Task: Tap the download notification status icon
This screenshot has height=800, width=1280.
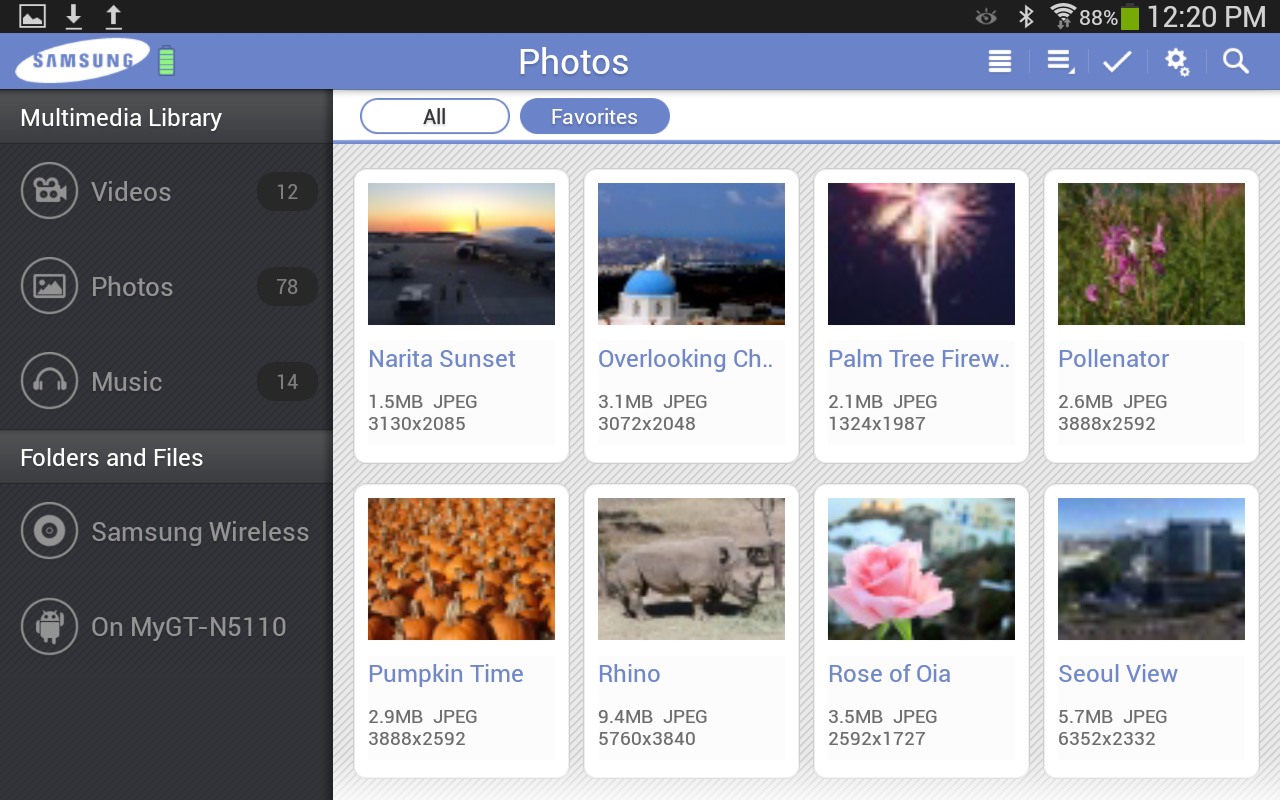Action: pyautogui.click(x=73, y=16)
